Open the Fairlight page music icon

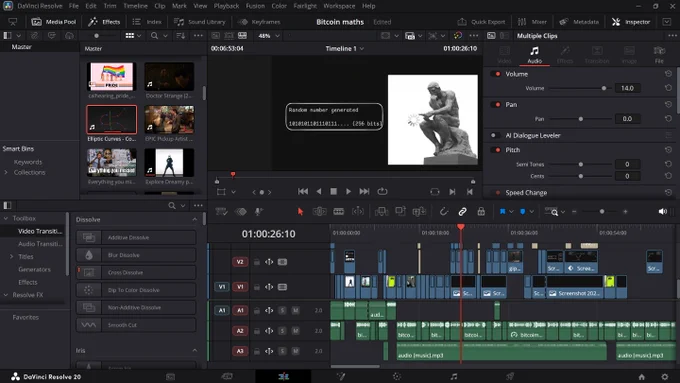454,376
